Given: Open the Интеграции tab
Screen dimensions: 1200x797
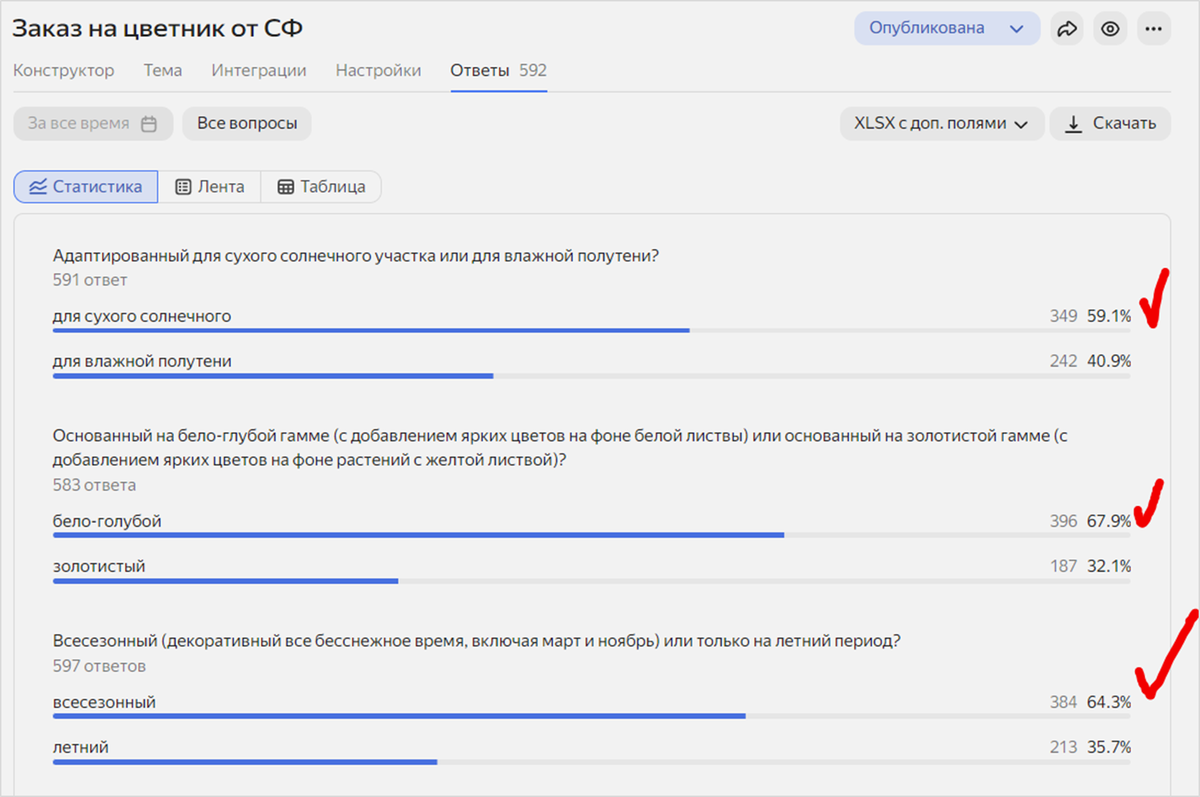Looking at the screenshot, I should tap(259, 71).
